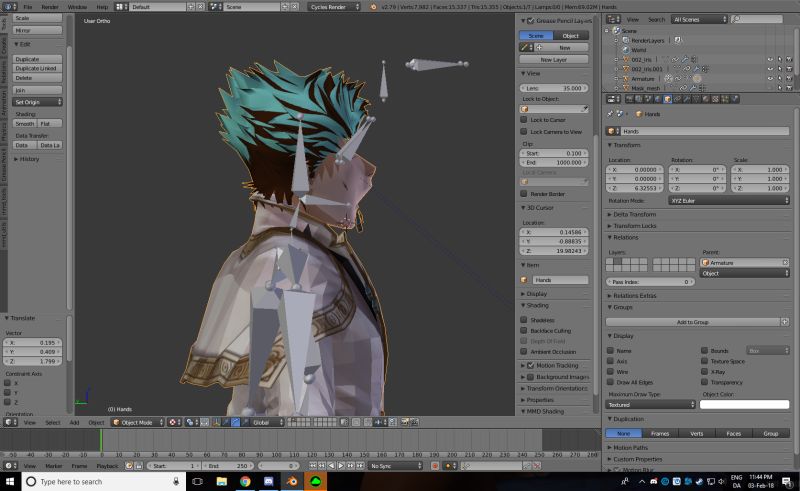Open the Textured maximum draw type dropdown
The height and width of the screenshot is (491, 800).
pyautogui.click(x=651, y=404)
